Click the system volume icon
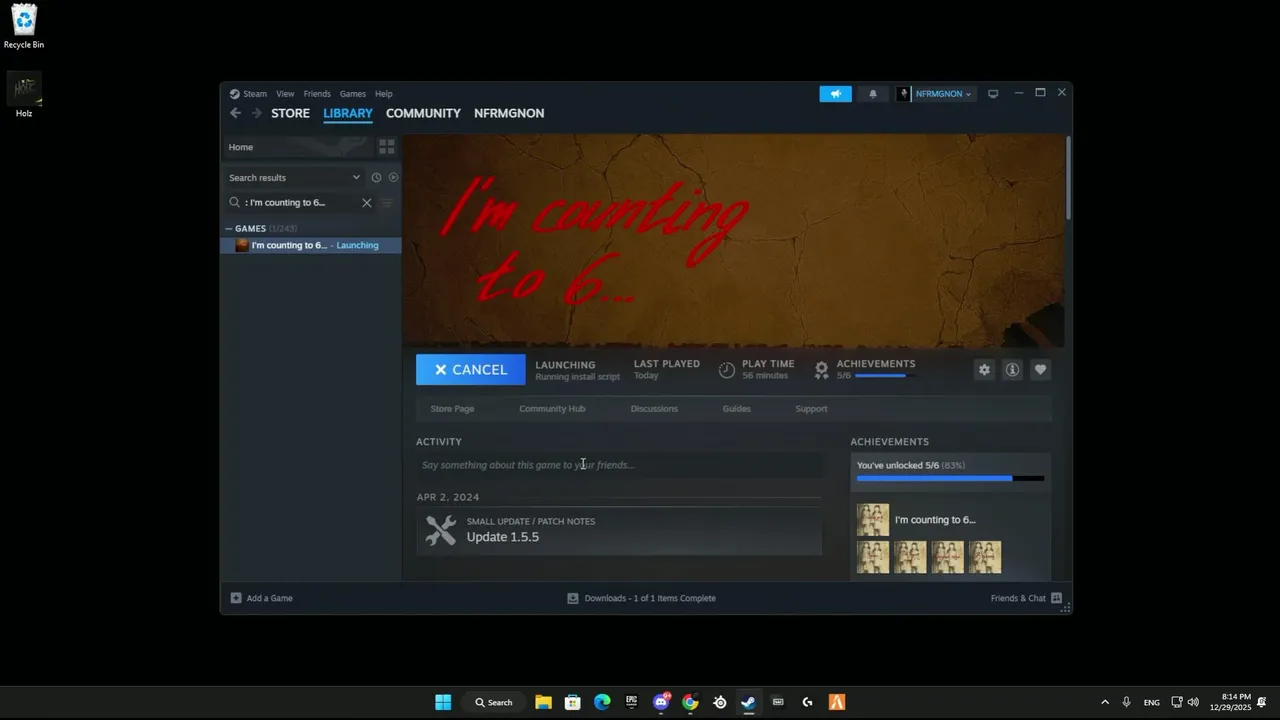Screen dimensions: 1280x720 pyautogui.click(x=1192, y=702)
